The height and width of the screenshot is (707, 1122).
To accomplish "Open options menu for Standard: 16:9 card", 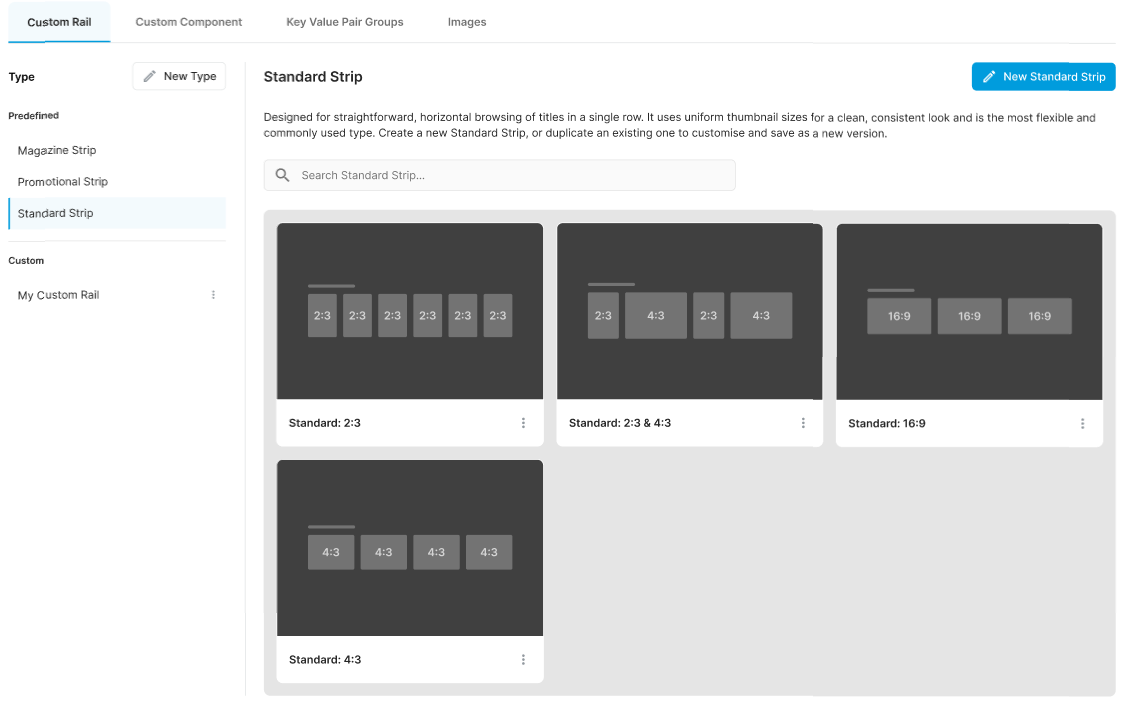I will [x=1082, y=424].
